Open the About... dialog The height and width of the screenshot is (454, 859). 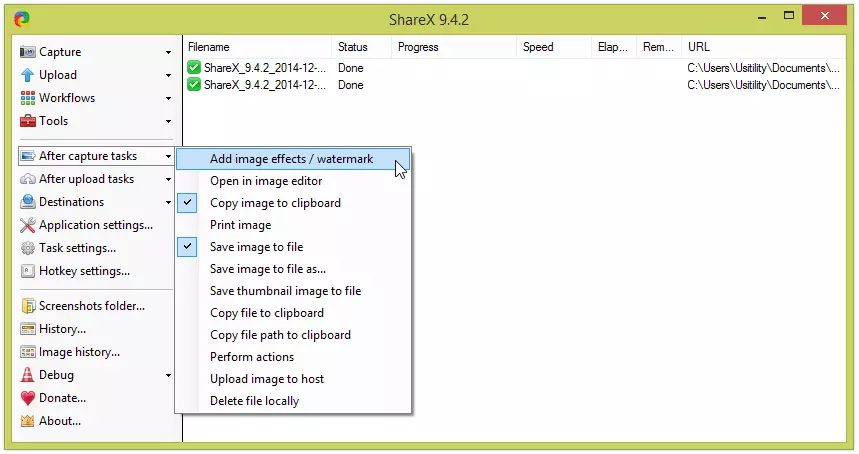point(96,421)
